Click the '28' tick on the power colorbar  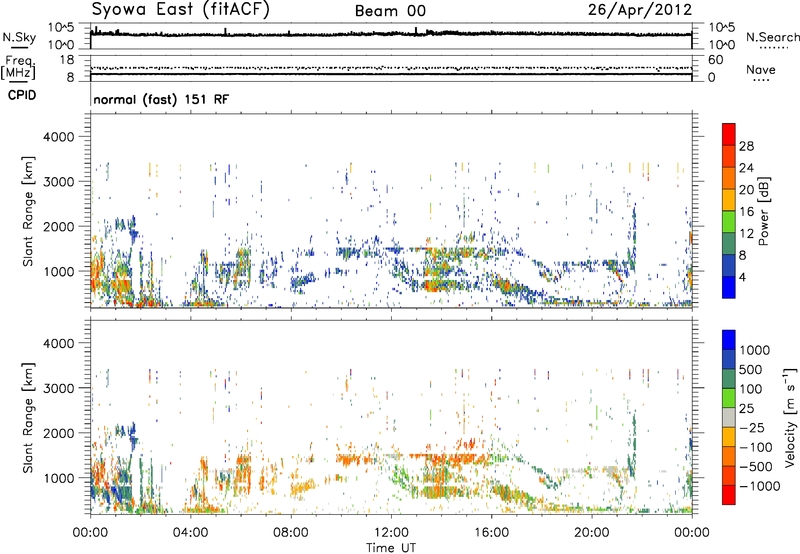pos(746,146)
